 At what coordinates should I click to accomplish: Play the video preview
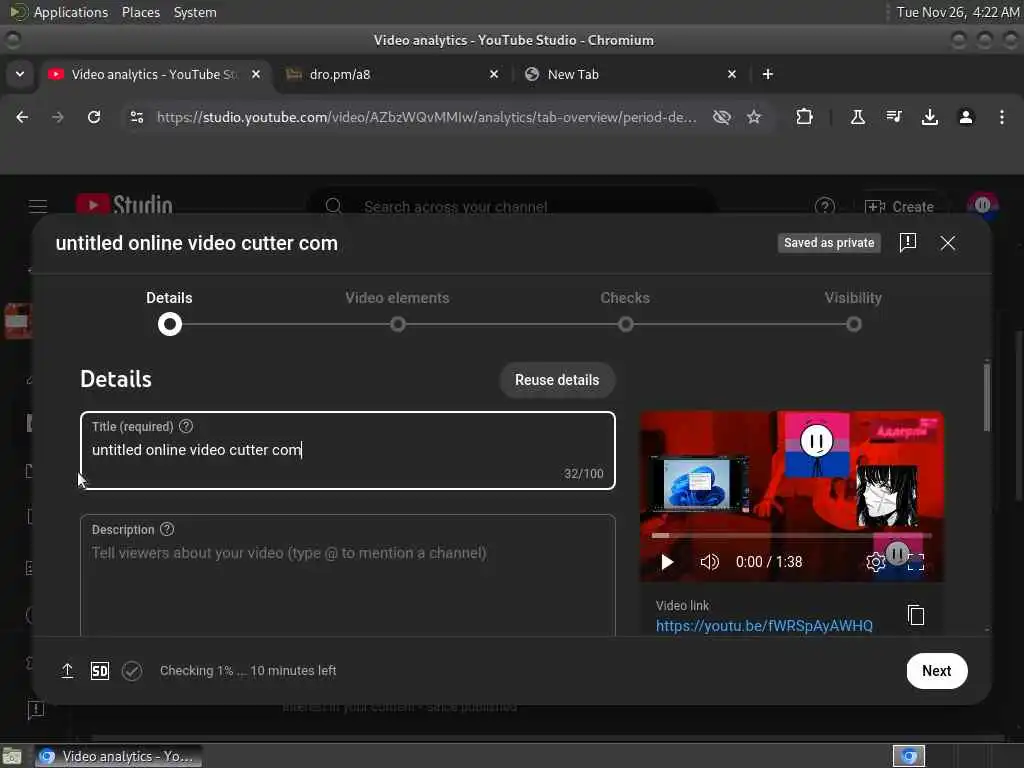[667, 562]
